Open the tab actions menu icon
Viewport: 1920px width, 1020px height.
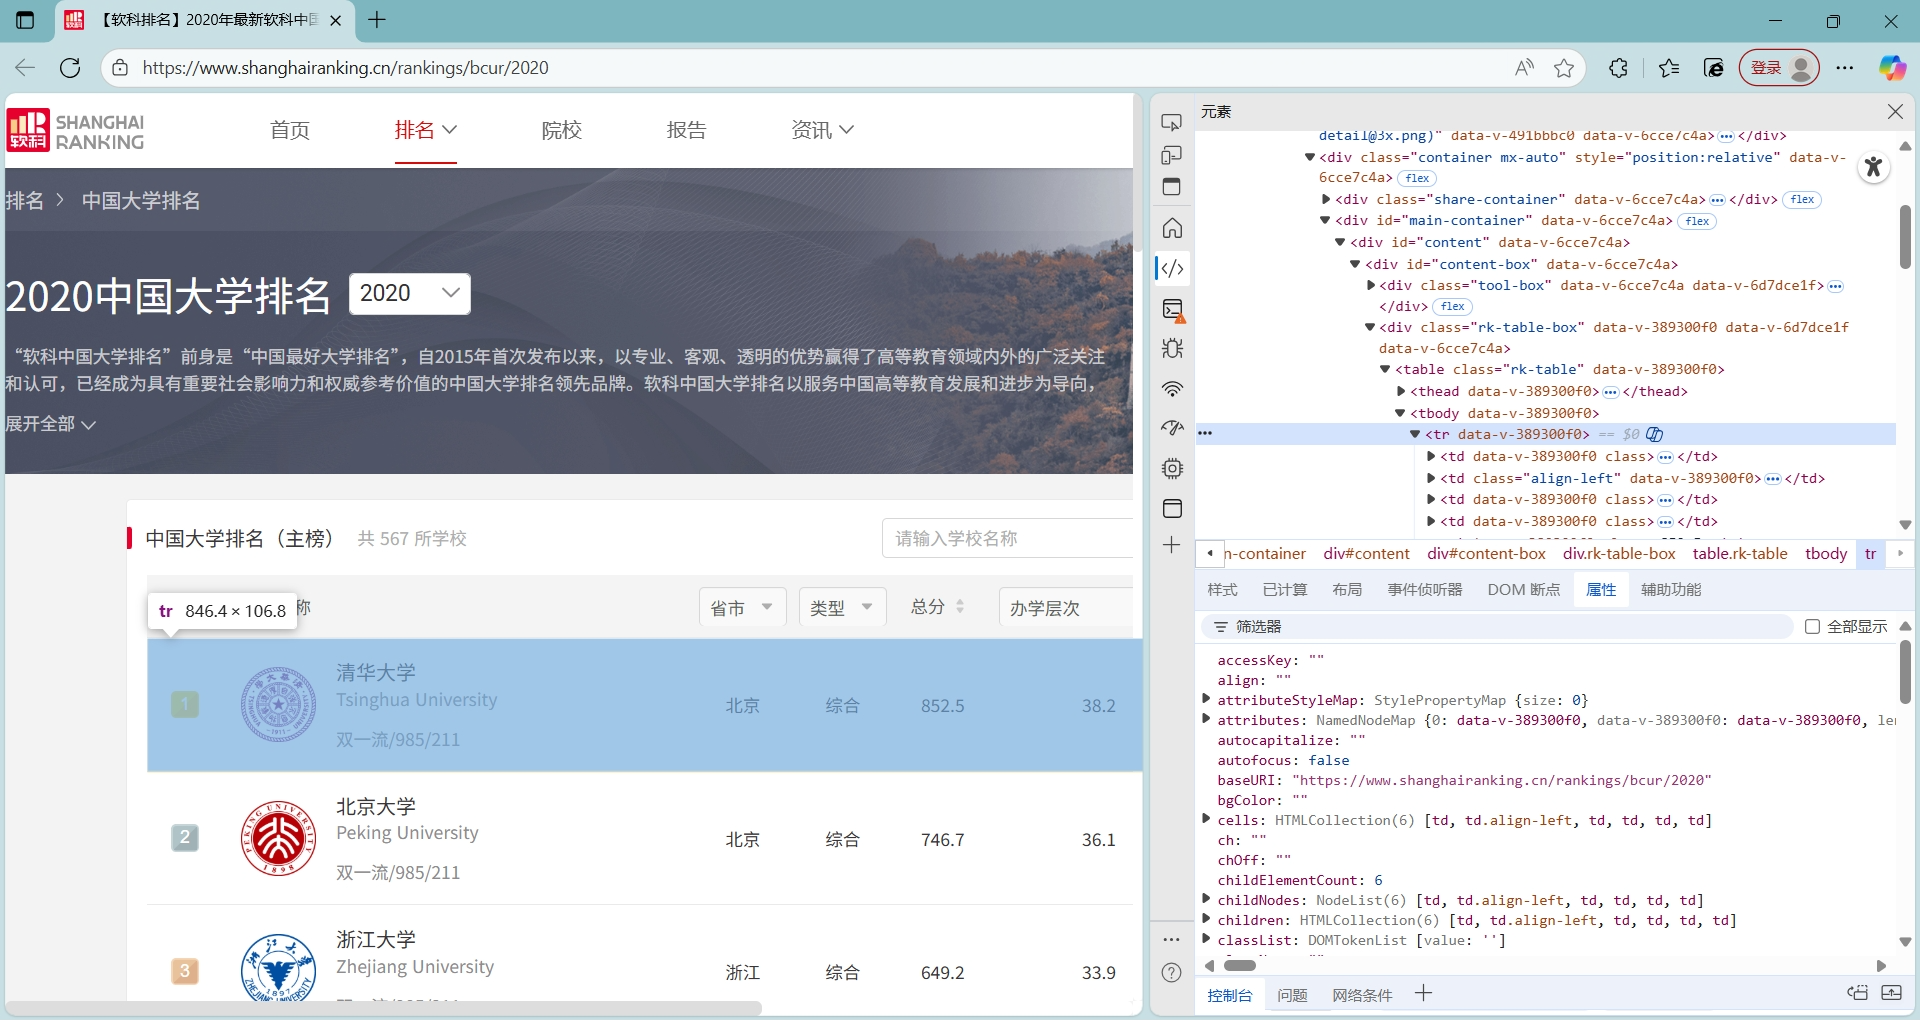click(x=25, y=20)
